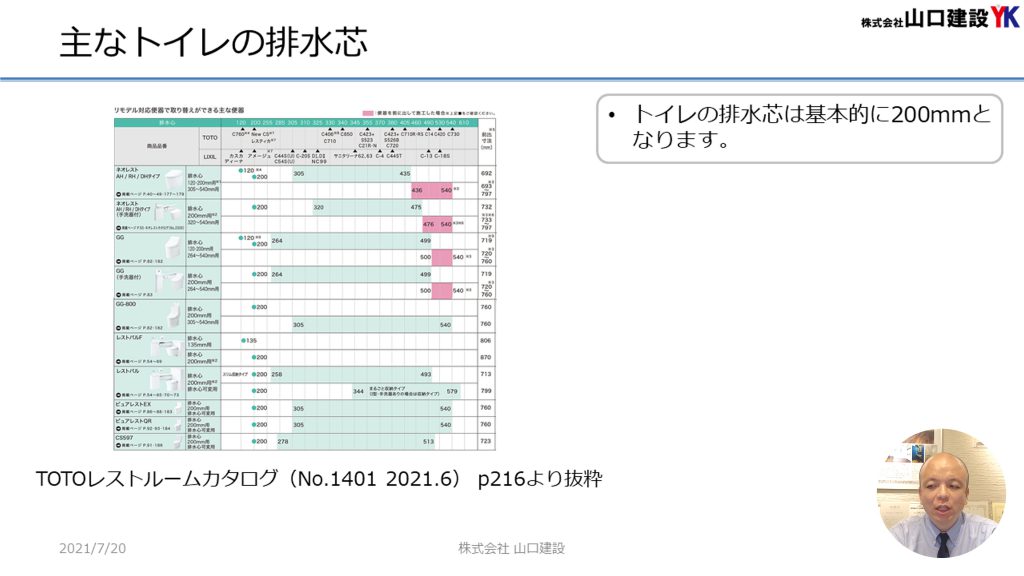Click the value 435 in the ネオレスト row
Image resolution: width=1024 pixels, height=576 pixels.
click(405, 174)
